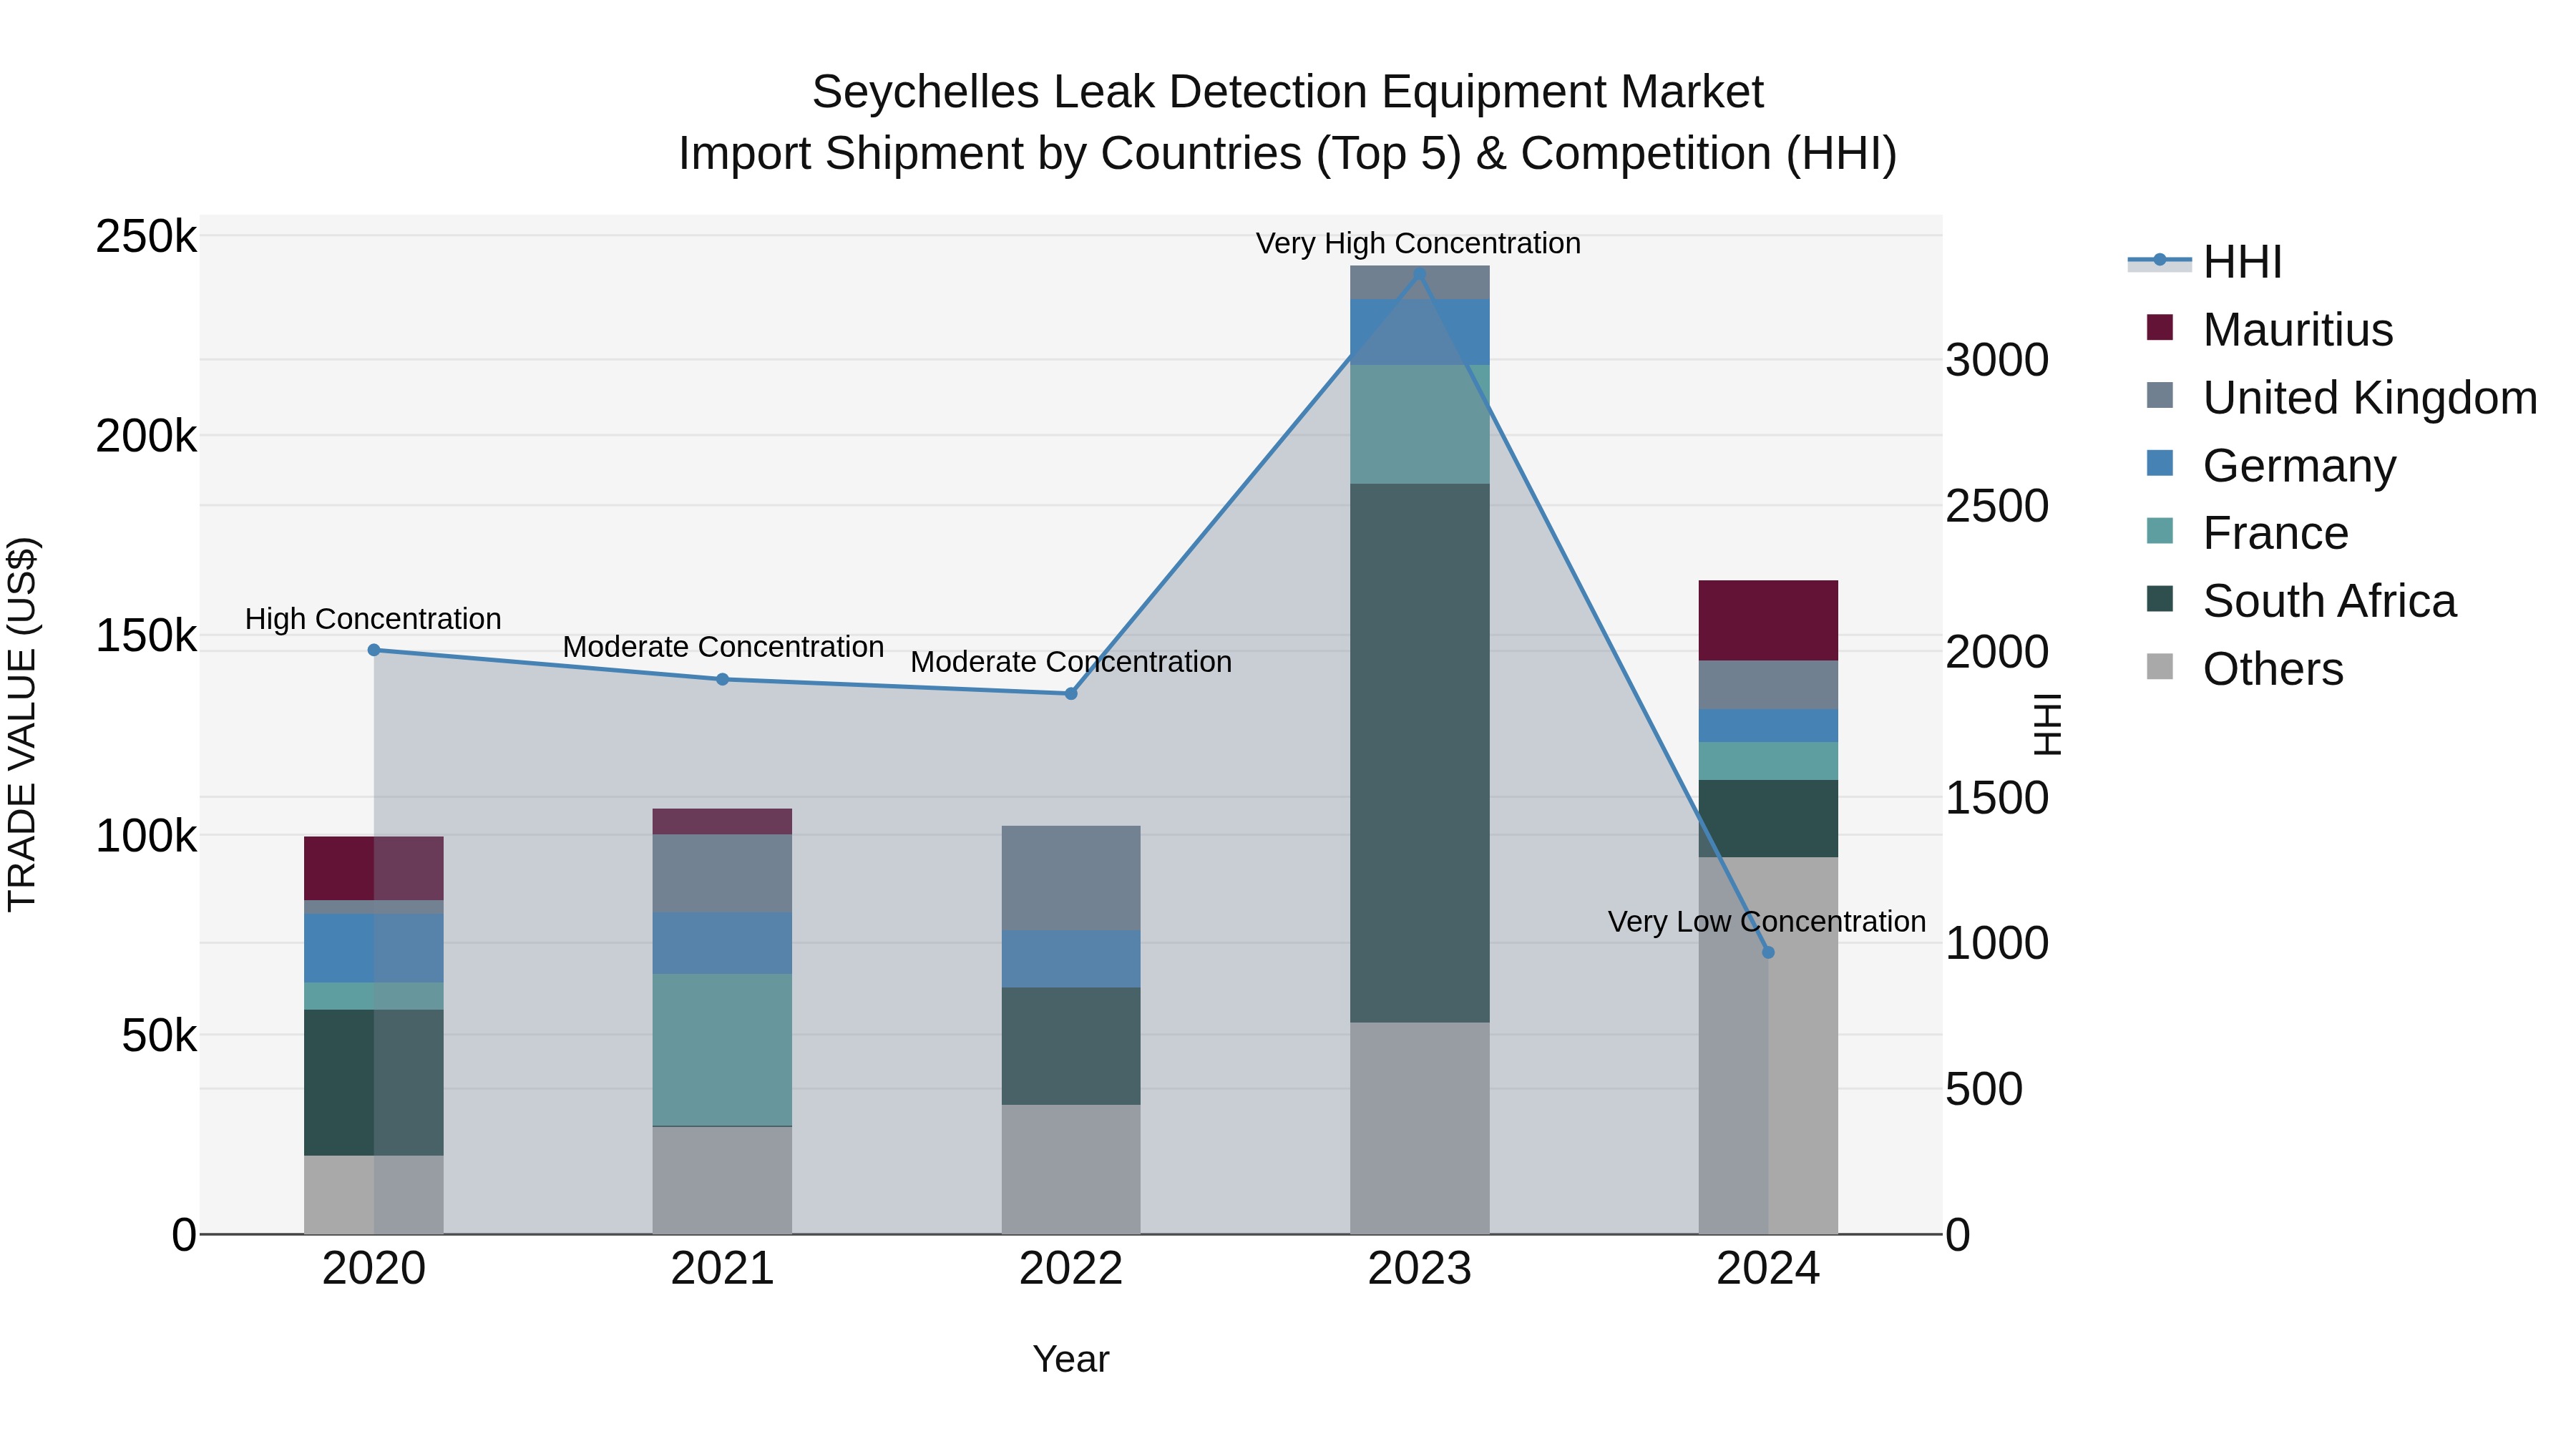Click the 2021 United Kingdom bar segment

(x=722, y=874)
